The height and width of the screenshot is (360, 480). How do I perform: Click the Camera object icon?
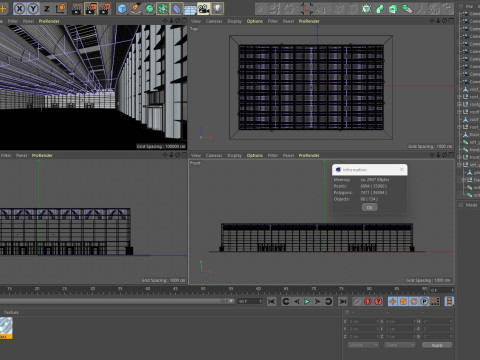(x=204, y=9)
